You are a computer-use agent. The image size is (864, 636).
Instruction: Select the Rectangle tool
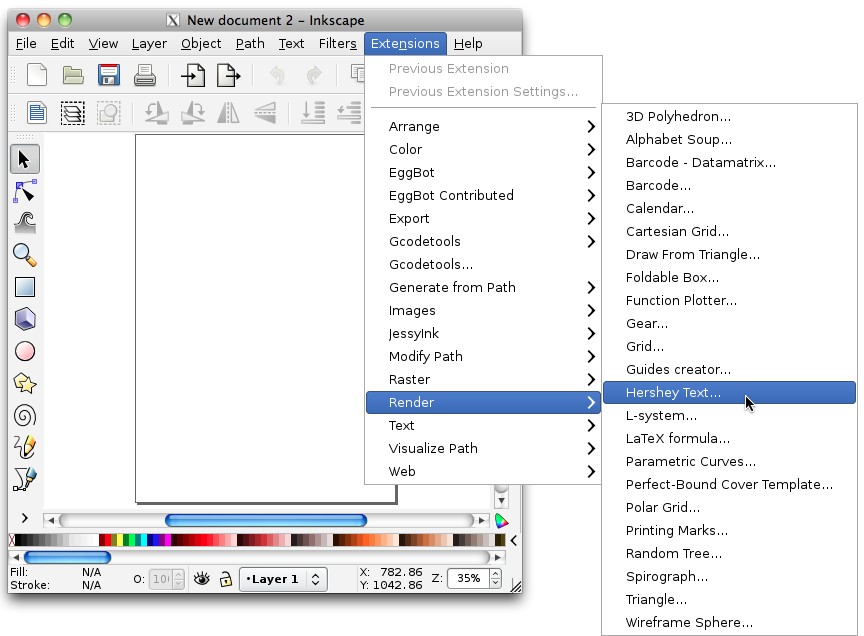coord(25,287)
